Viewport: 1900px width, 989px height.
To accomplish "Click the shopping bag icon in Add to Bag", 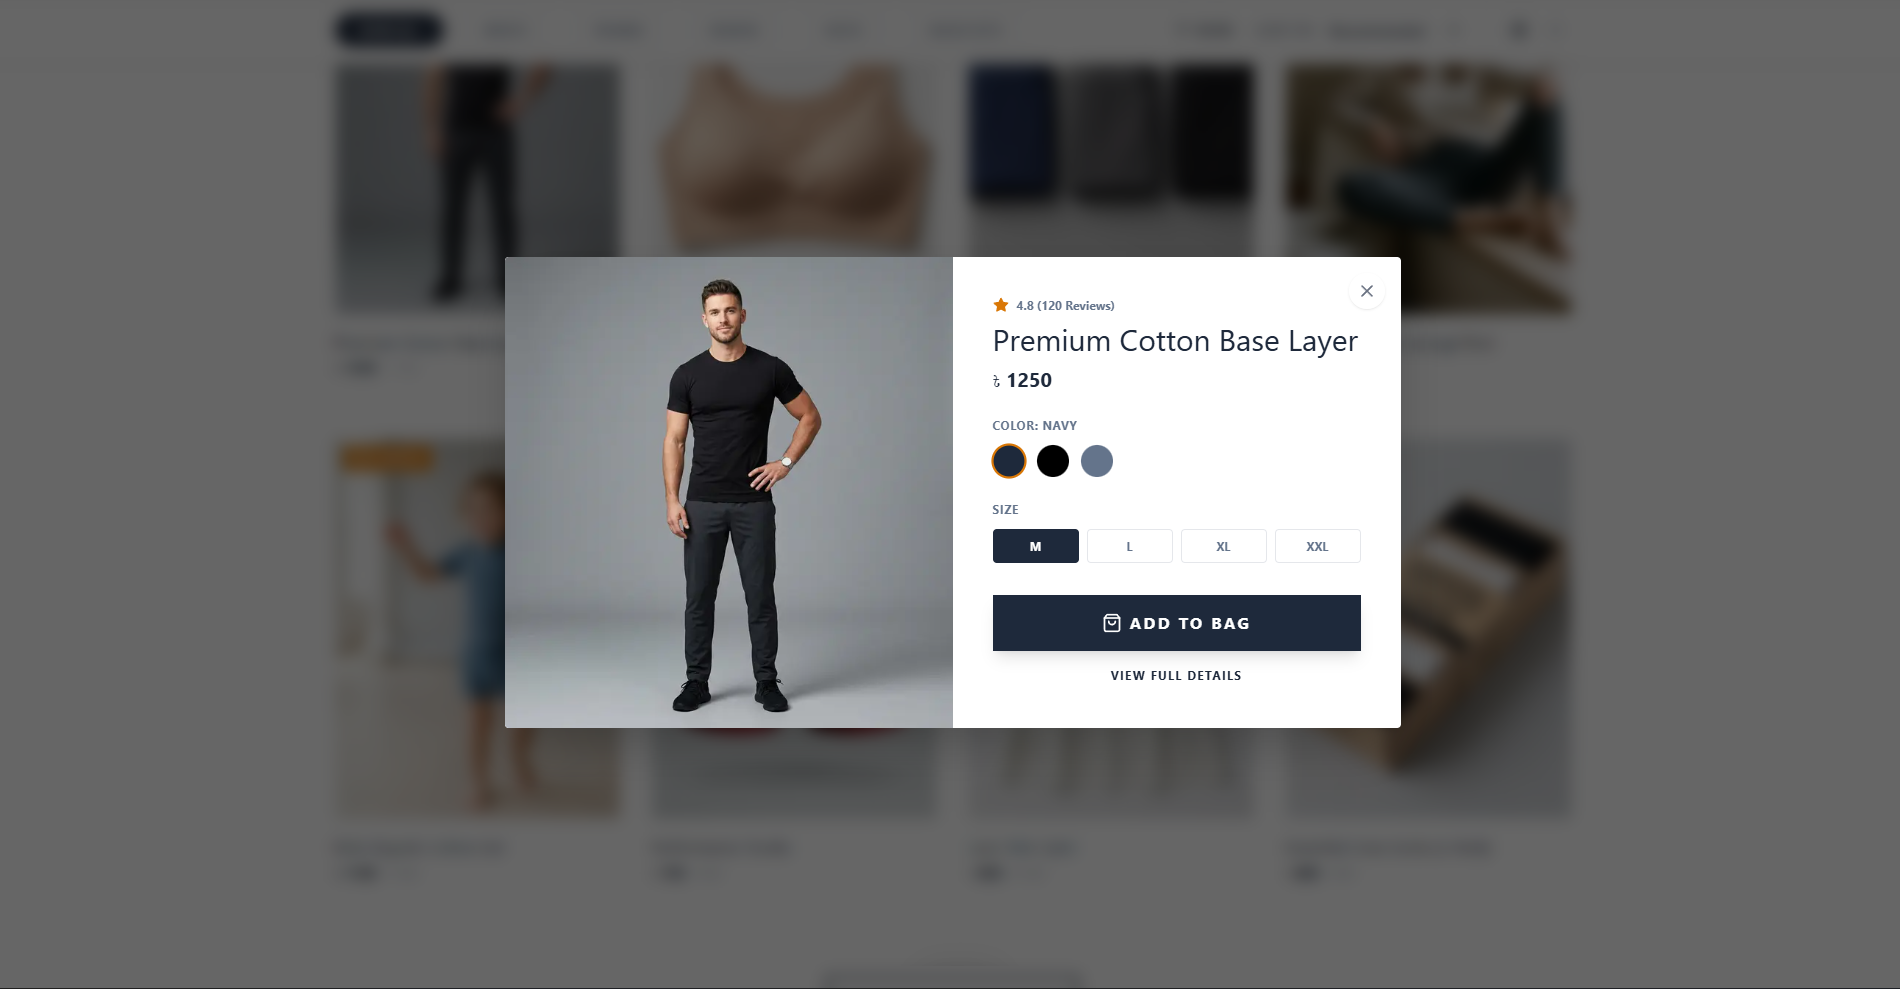I will (1111, 623).
